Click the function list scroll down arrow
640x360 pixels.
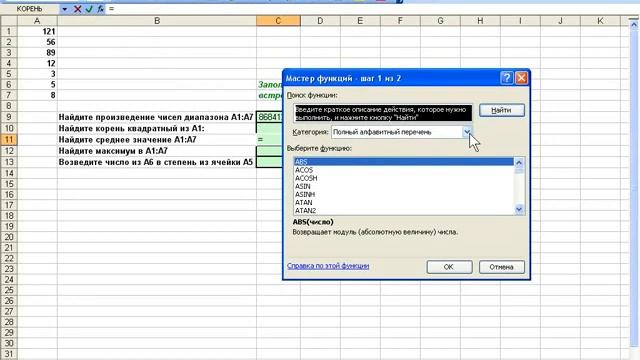[519, 210]
